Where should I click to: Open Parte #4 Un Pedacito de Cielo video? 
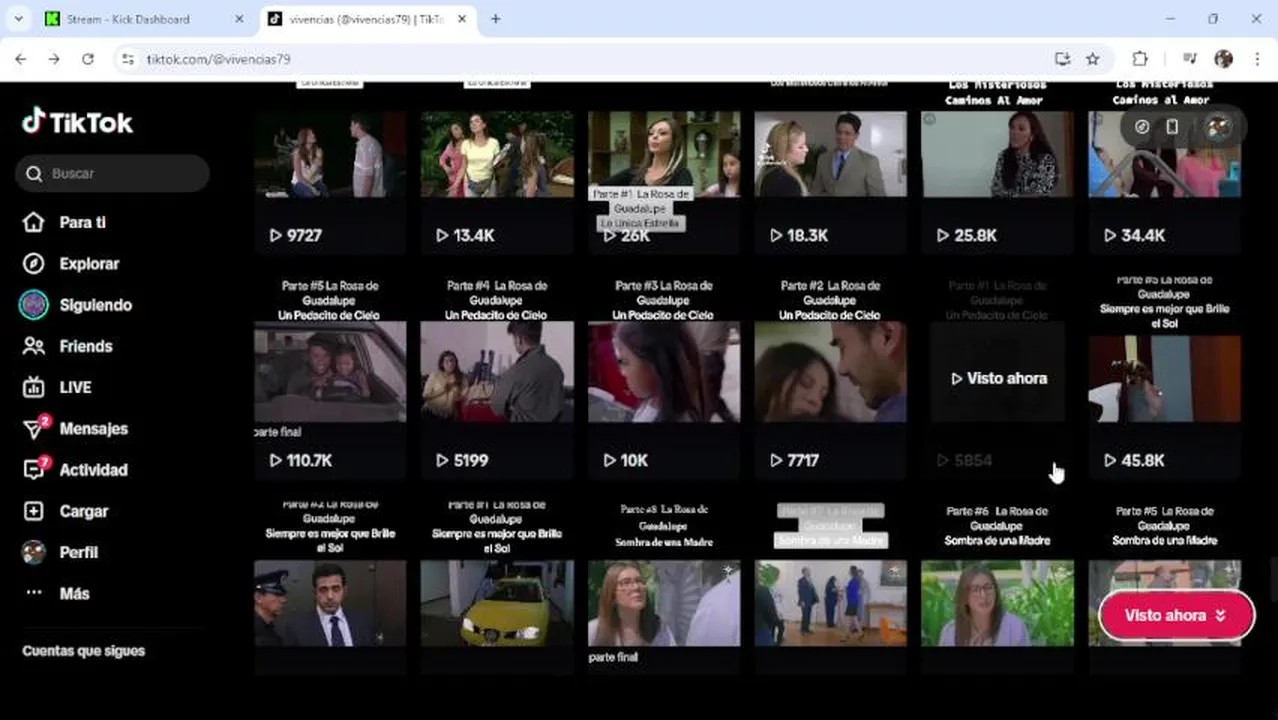497,377
